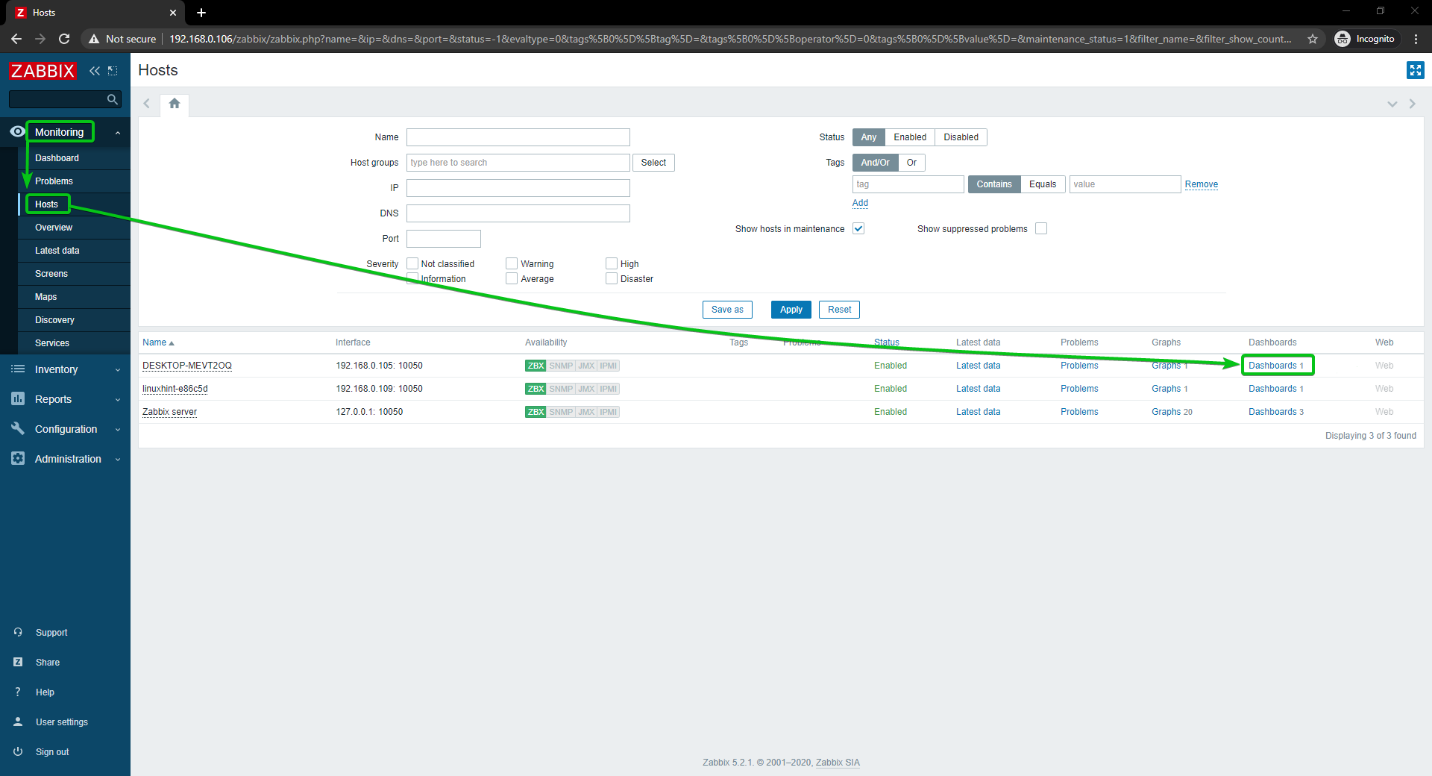Click the Reports chart icon

coord(17,399)
